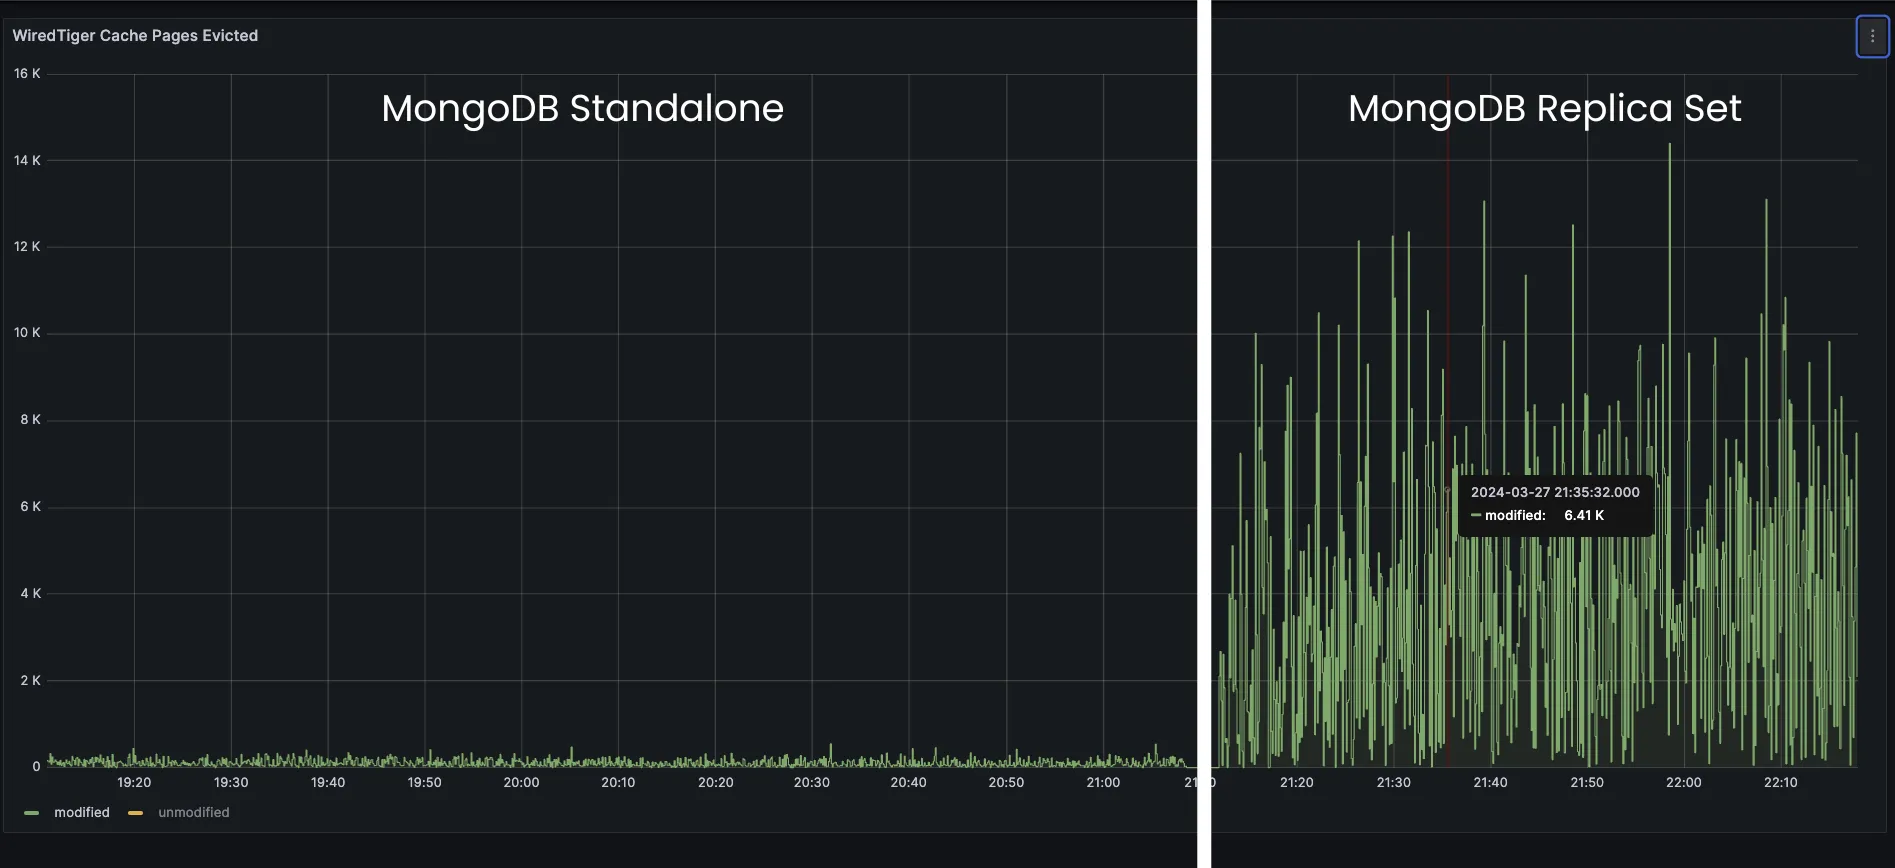This screenshot has height=868, width=1895.
Task: Click the 20:00 time axis label
Action: click(521, 782)
